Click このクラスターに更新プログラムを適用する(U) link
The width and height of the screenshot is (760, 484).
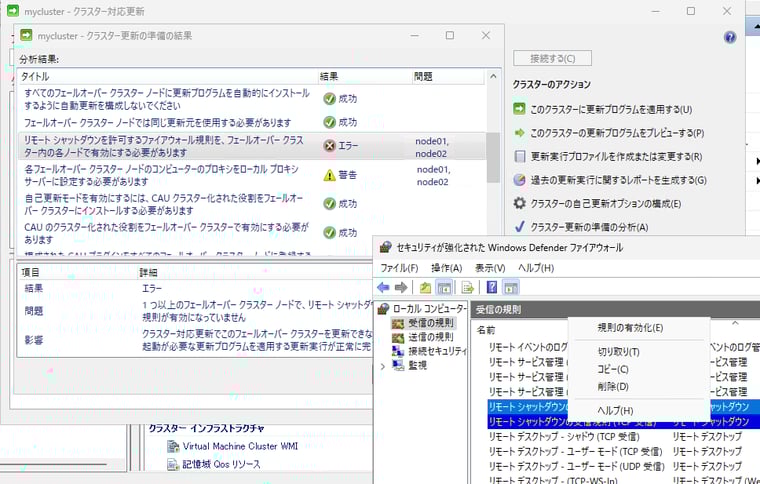pyautogui.click(x=611, y=109)
